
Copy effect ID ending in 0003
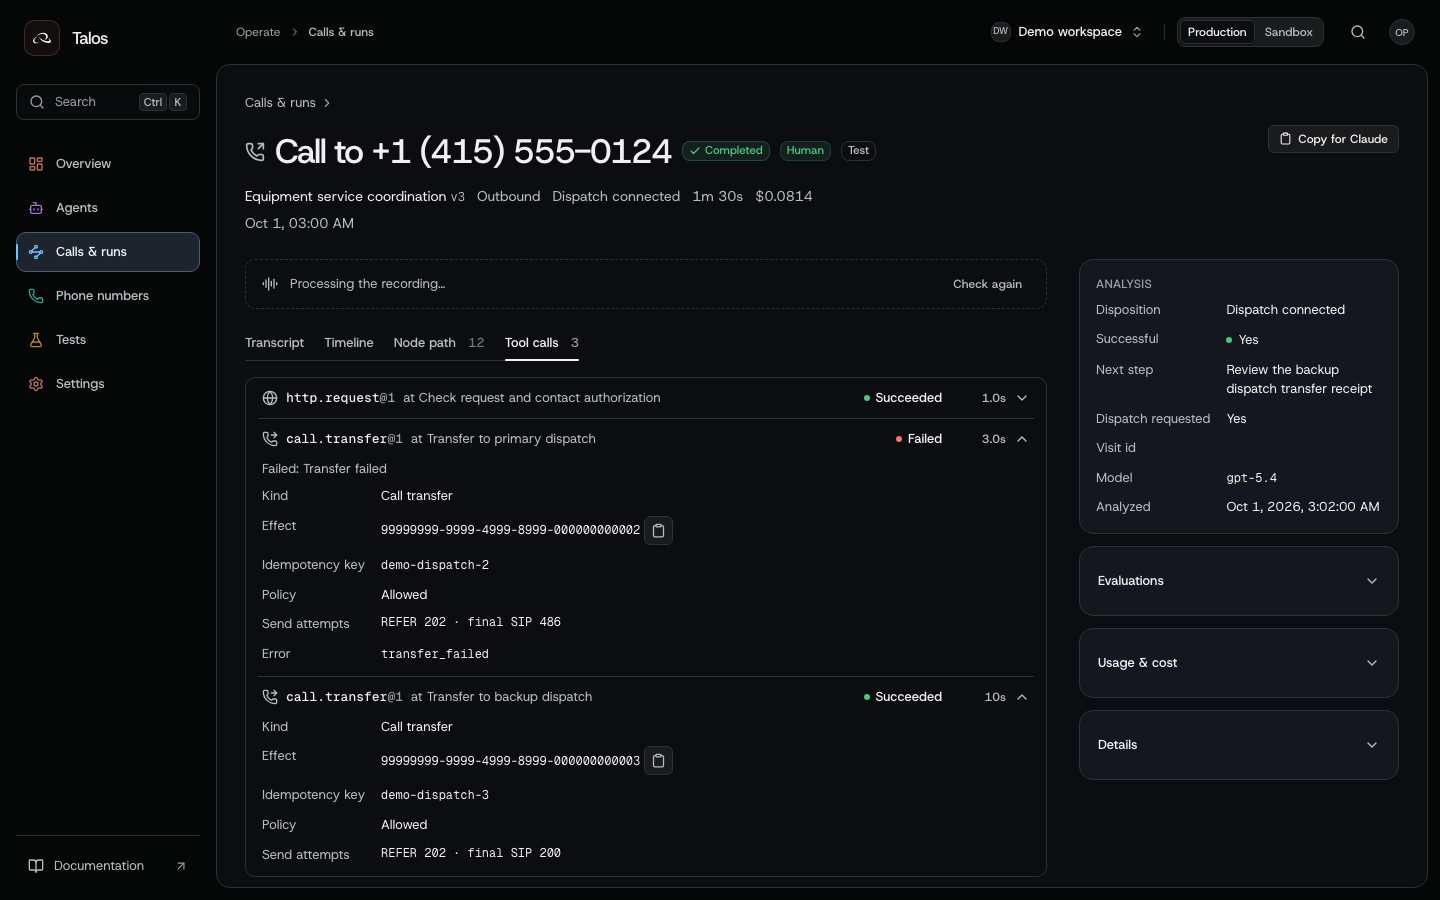pos(658,761)
